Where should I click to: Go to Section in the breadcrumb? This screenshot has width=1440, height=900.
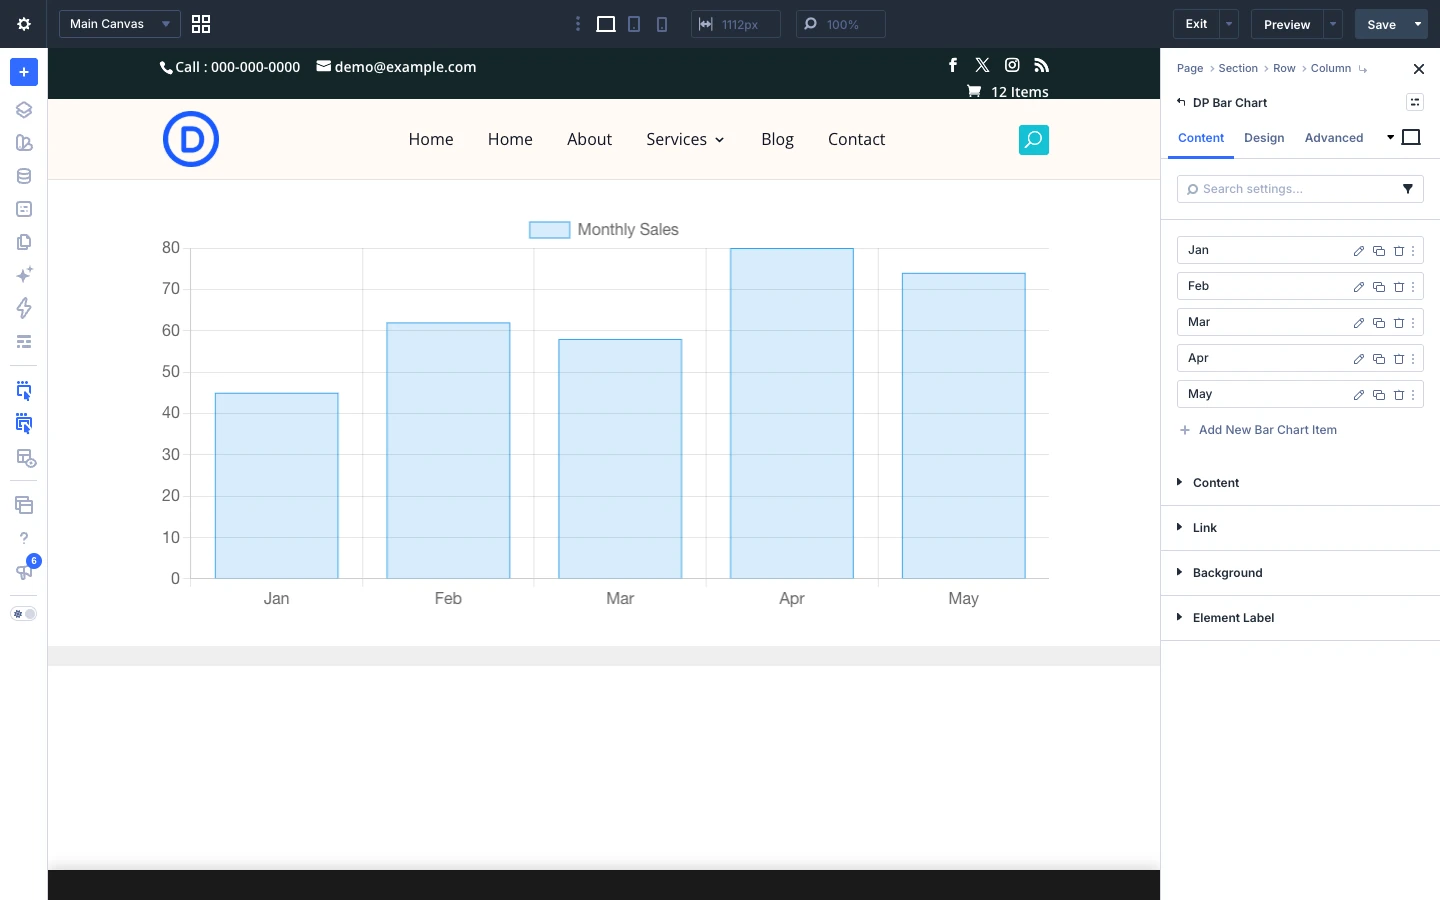pos(1238,68)
